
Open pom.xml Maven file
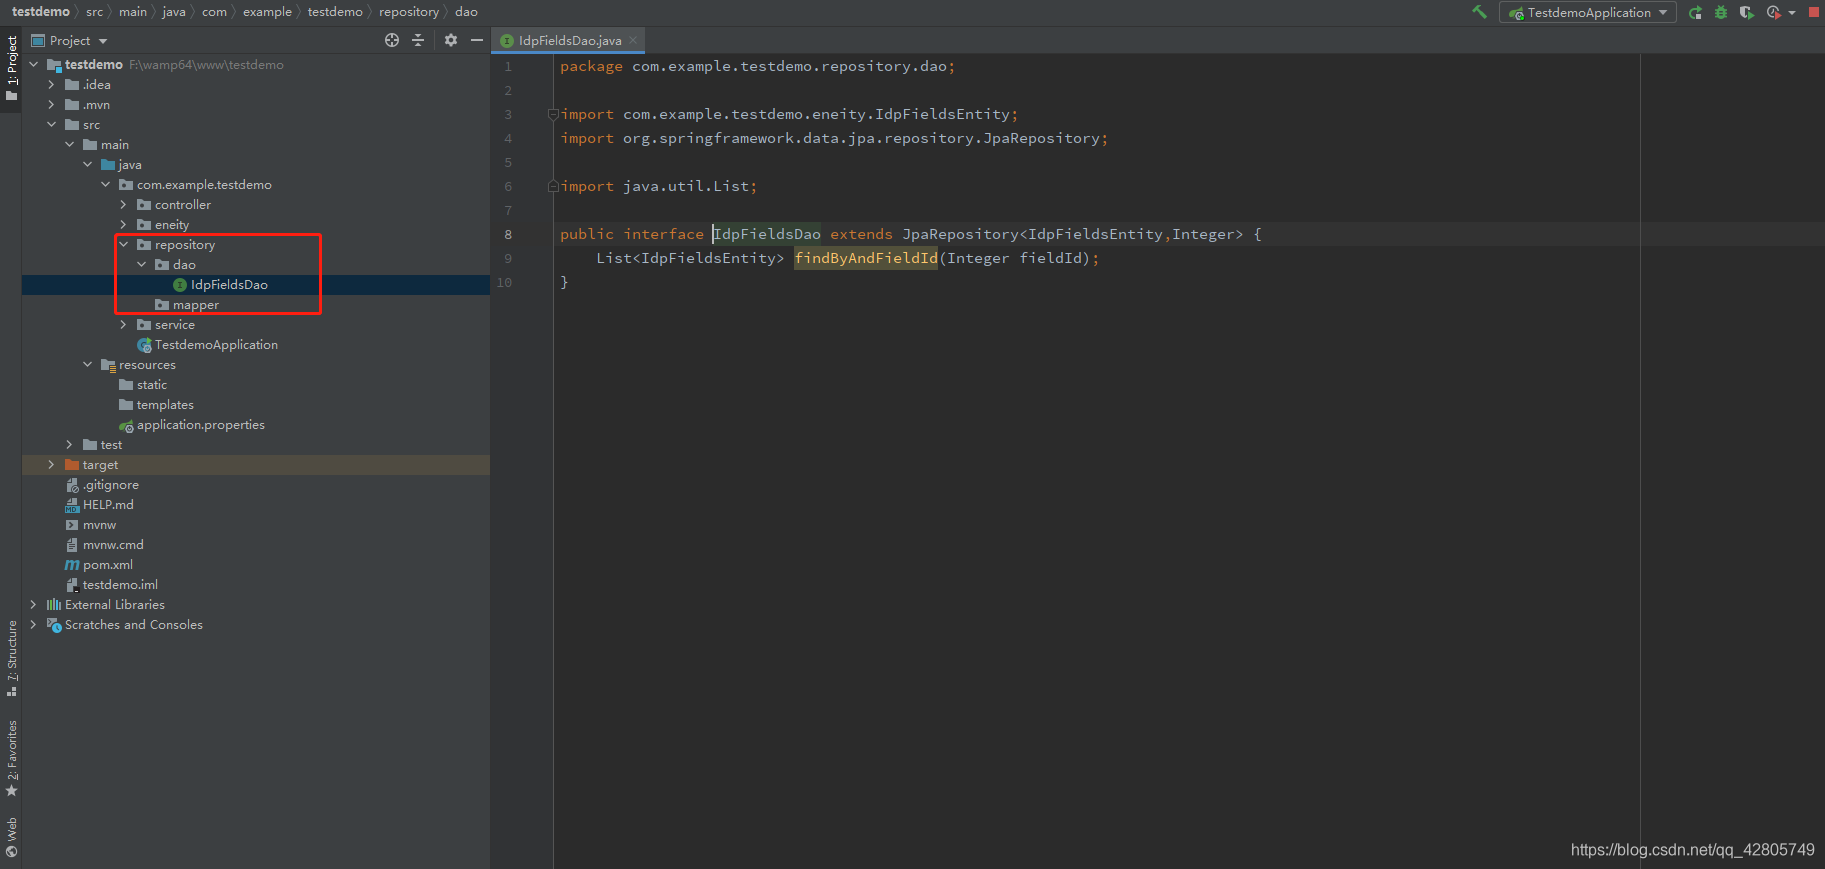107,565
